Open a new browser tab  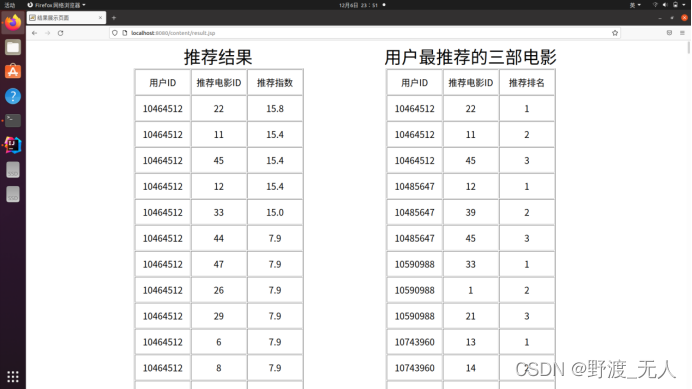point(114,18)
